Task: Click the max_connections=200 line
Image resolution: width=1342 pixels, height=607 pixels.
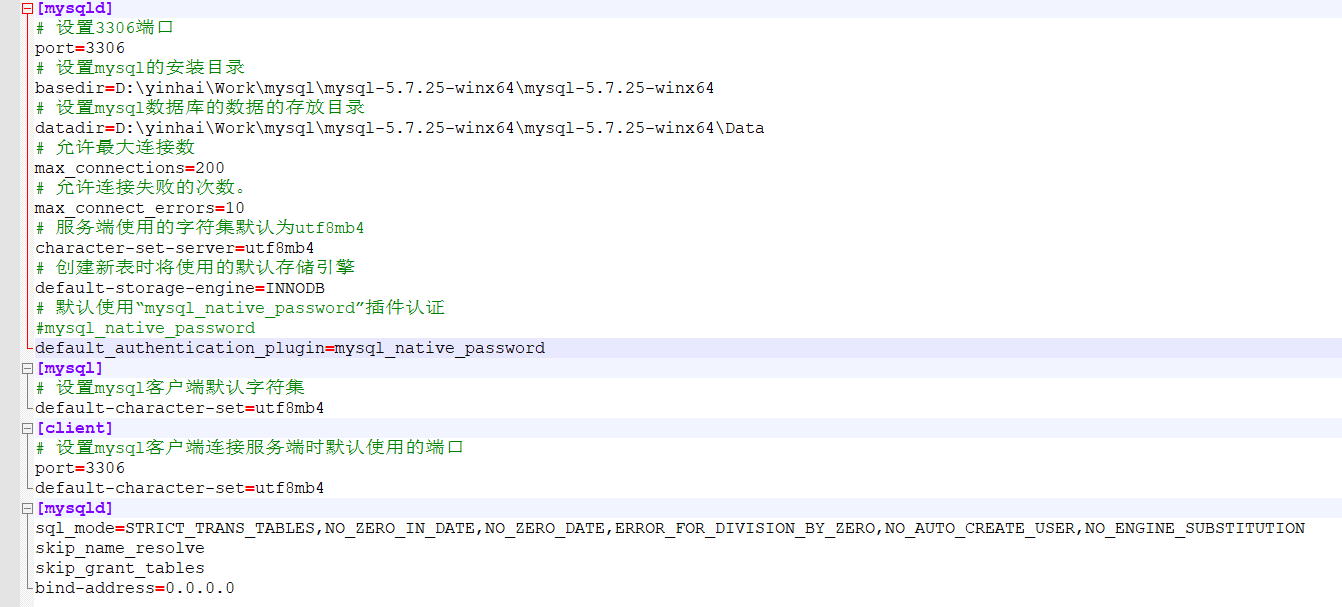Action: point(130,168)
